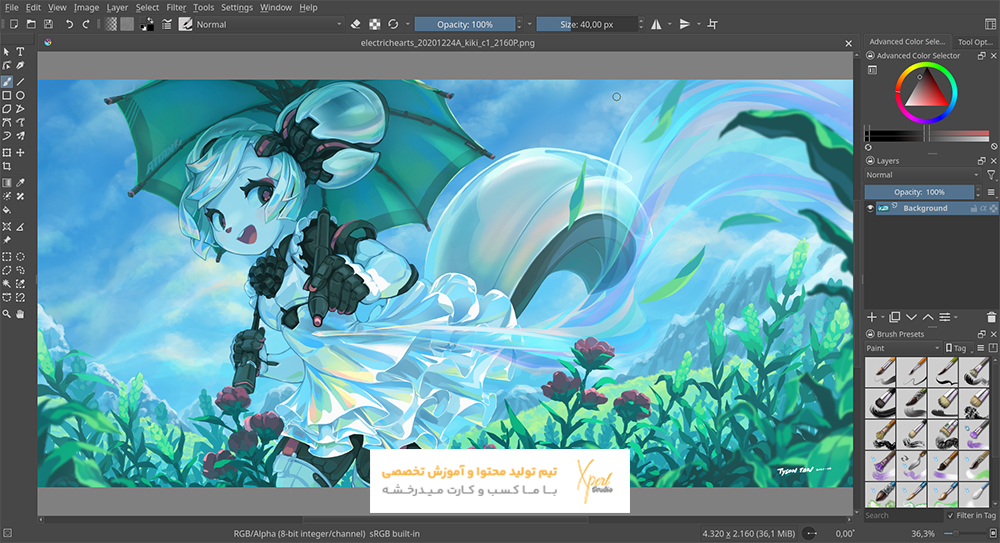Select the Line tool
Screen dimensions: 1000x543
(x=20, y=81)
